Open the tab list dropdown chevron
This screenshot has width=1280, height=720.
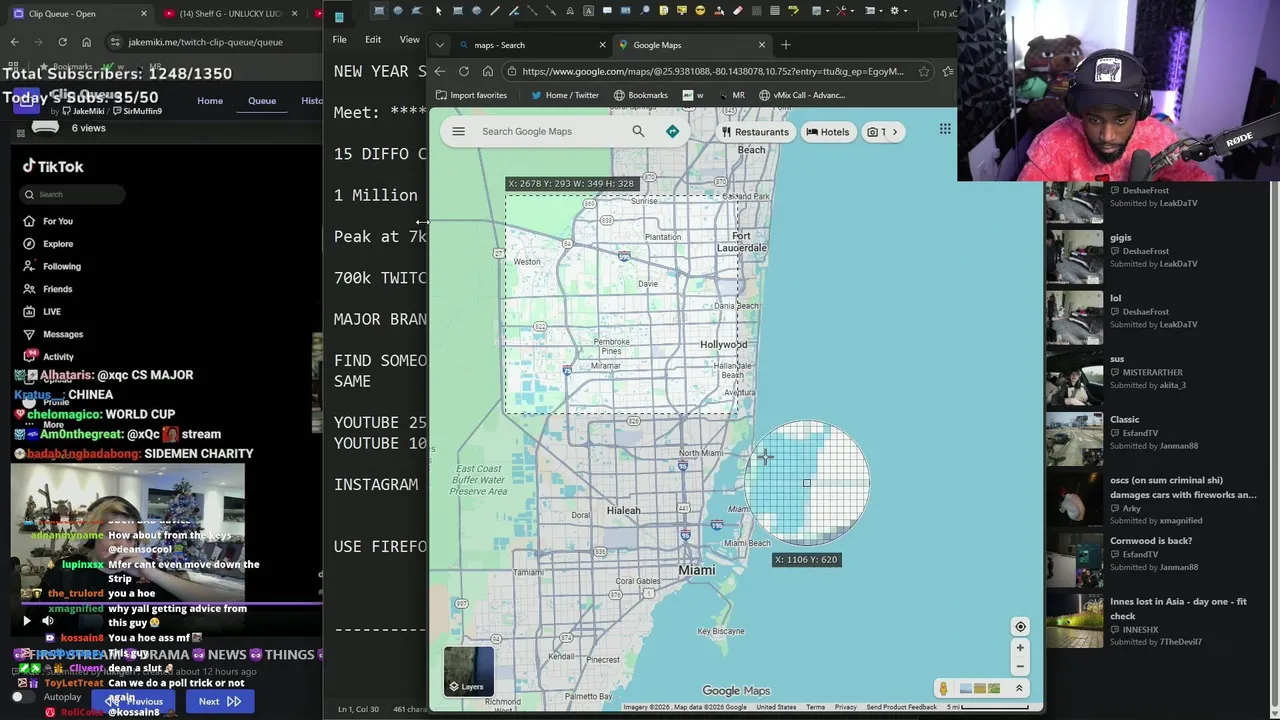(440, 45)
